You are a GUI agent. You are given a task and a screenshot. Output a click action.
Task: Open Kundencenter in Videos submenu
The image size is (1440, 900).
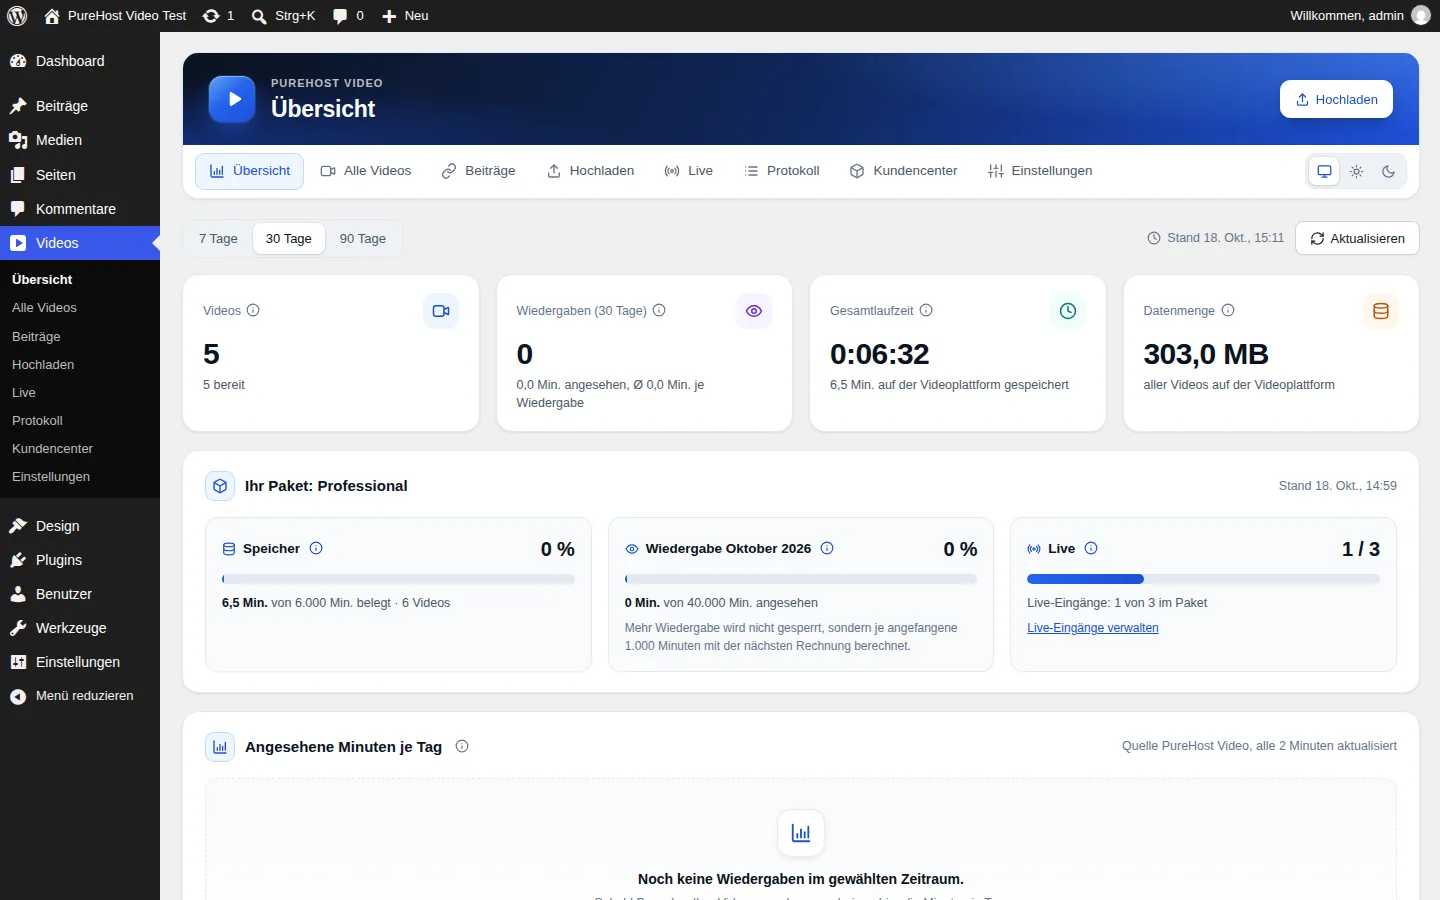[x=80, y=449]
